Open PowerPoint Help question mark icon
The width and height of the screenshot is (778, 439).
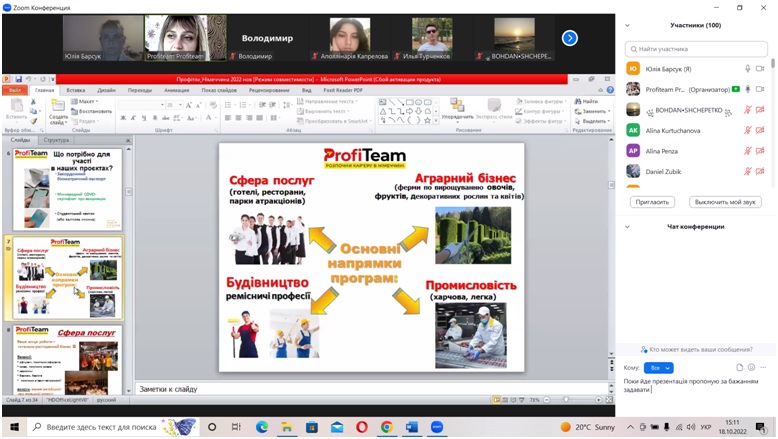610,90
